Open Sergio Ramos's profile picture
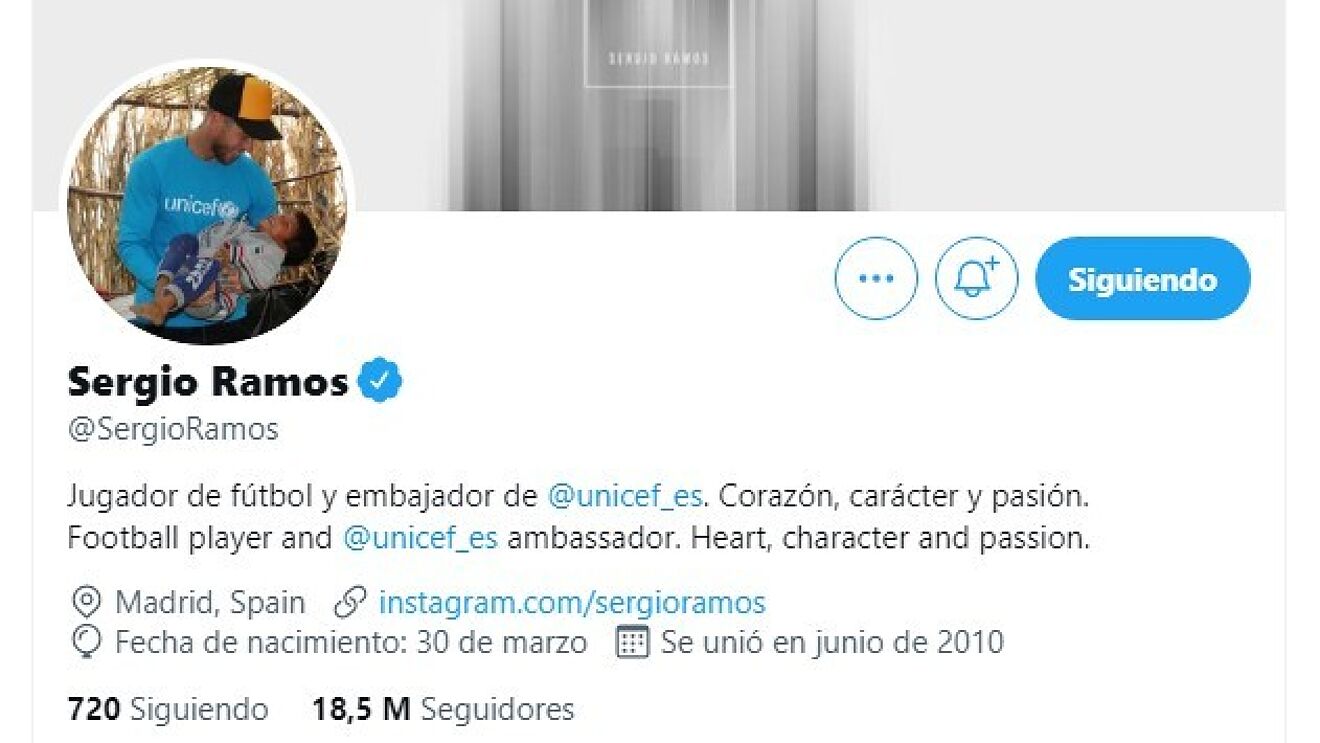Image resolution: width=1320 pixels, height=743 pixels. tap(207, 205)
